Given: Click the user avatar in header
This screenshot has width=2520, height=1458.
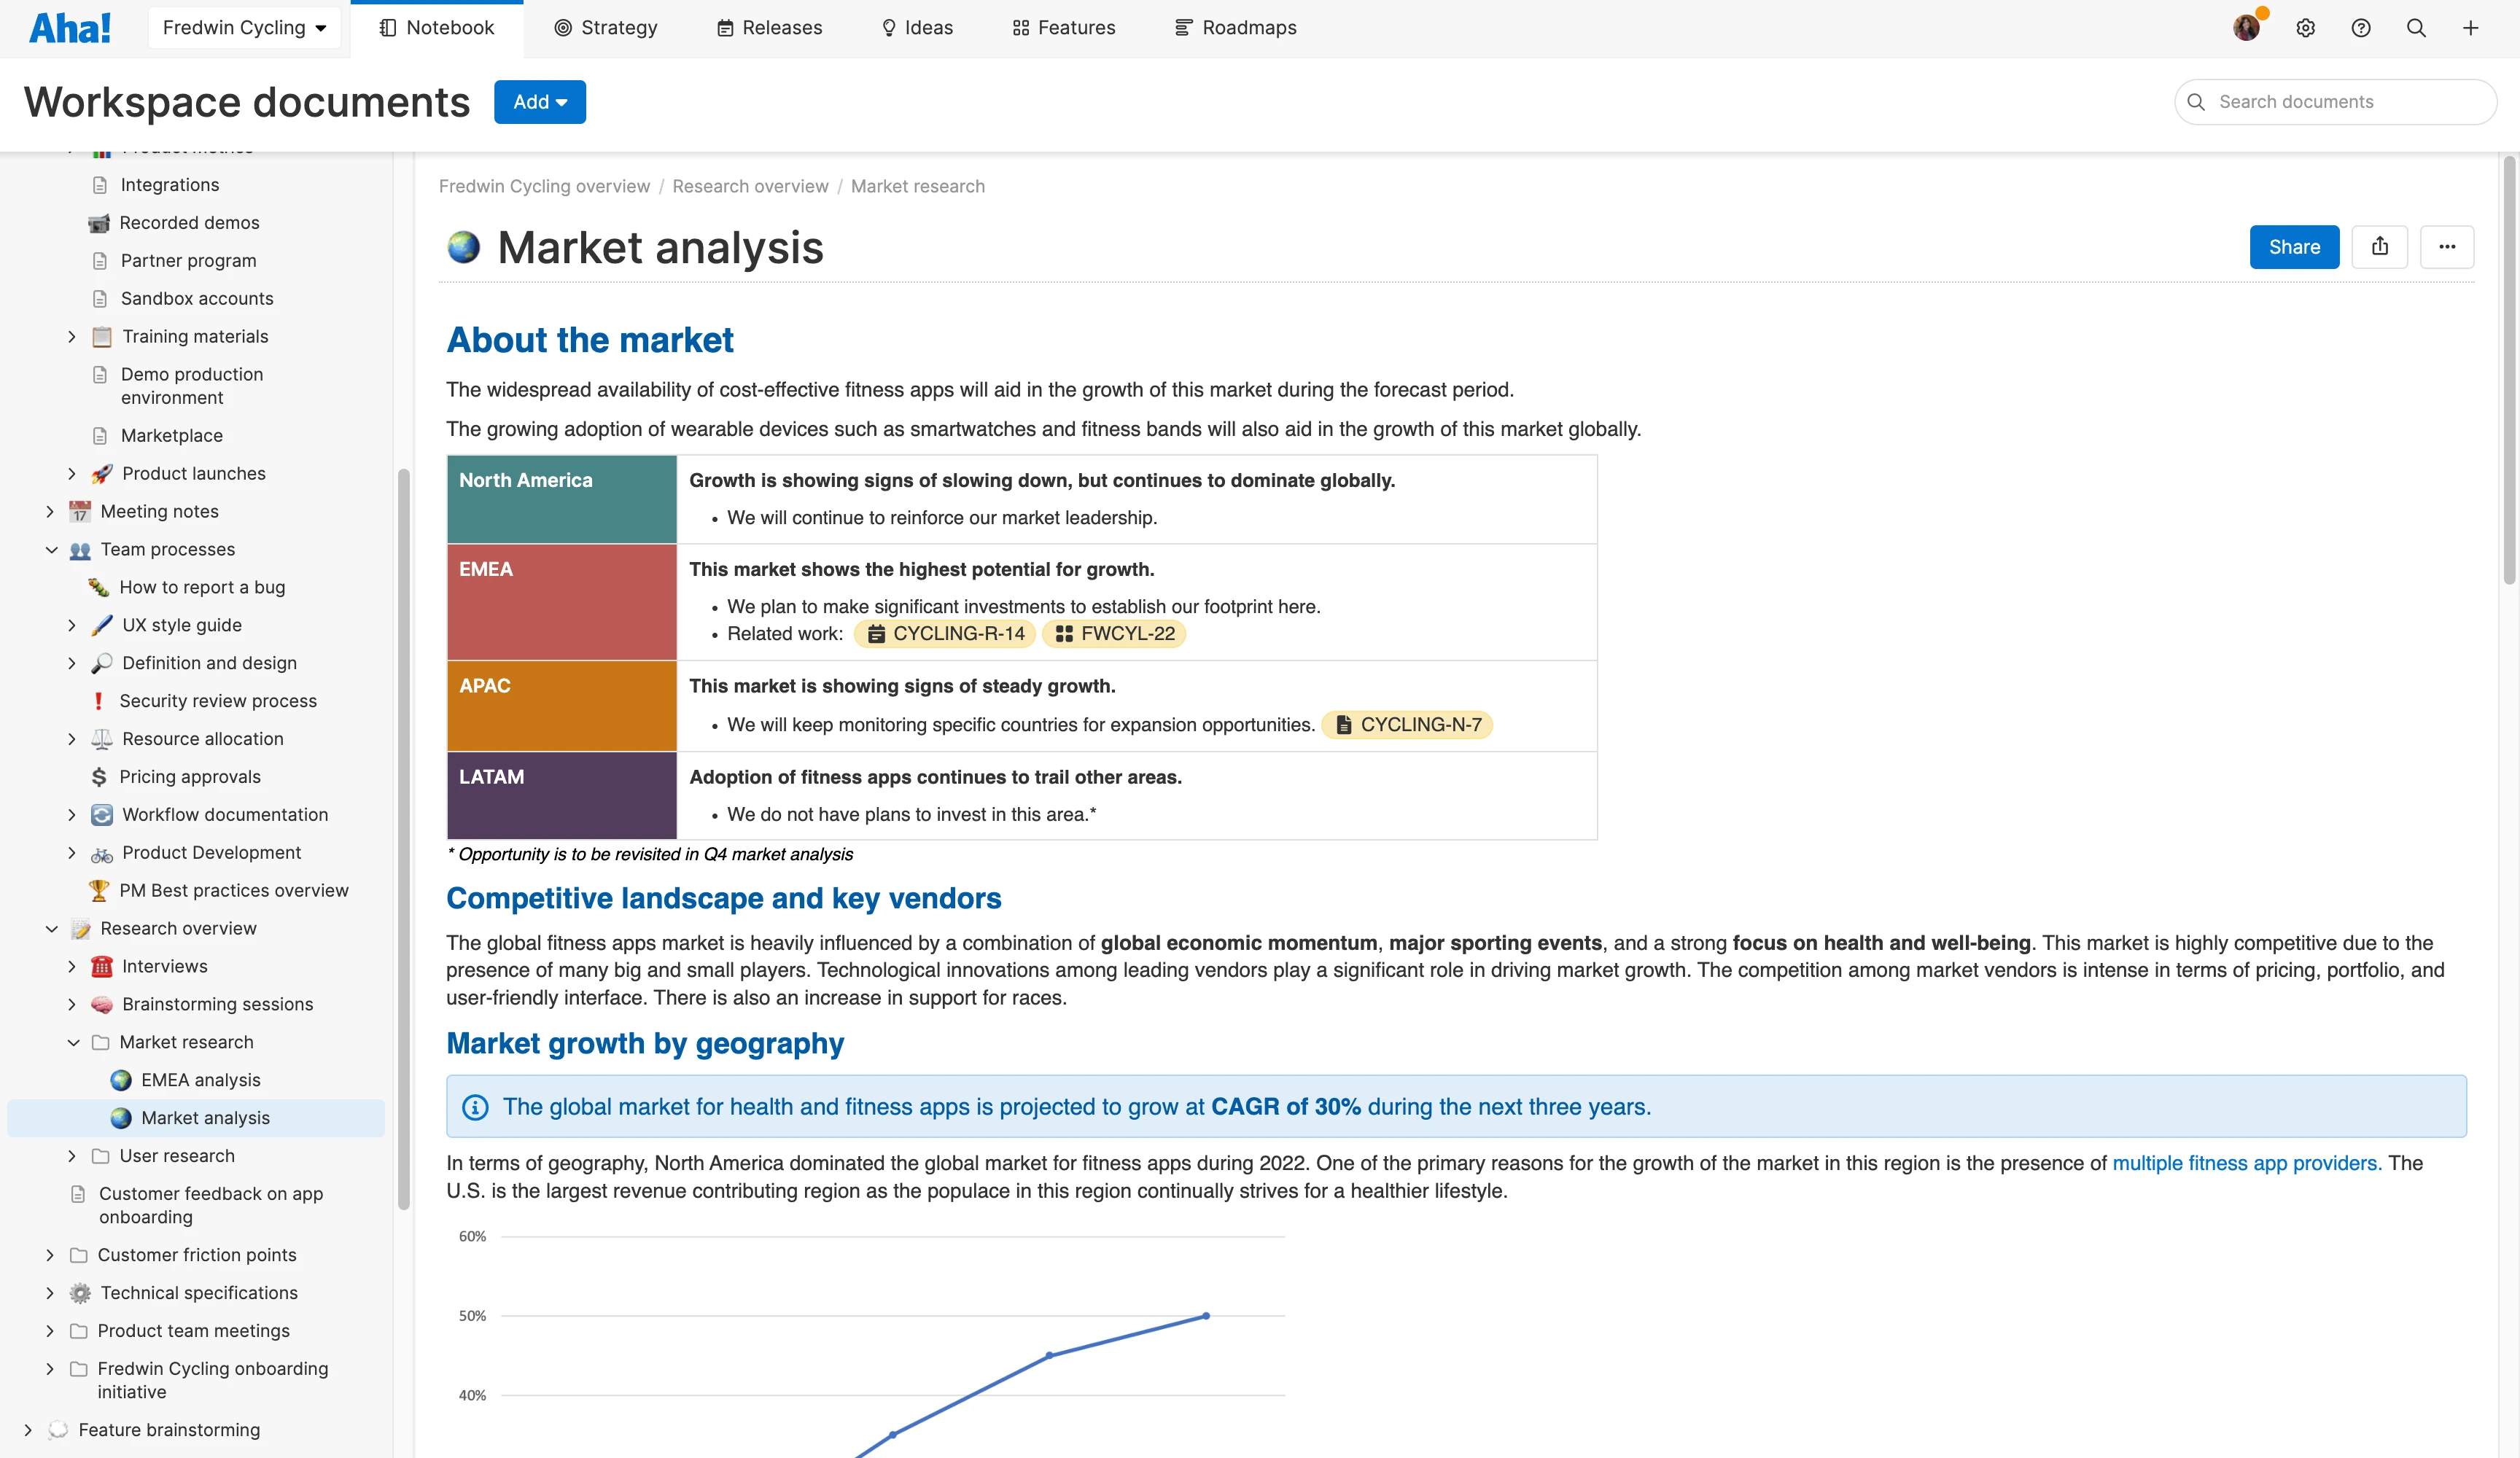Looking at the screenshot, I should click(x=2246, y=28).
